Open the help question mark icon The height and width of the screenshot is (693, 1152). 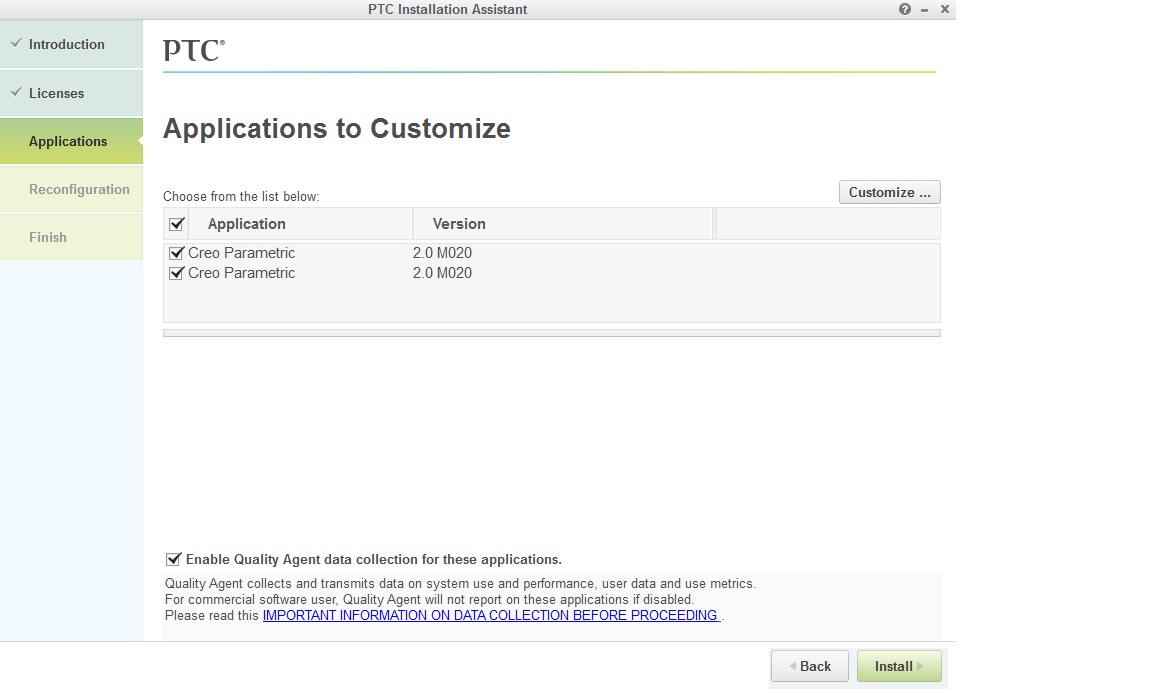904,10
